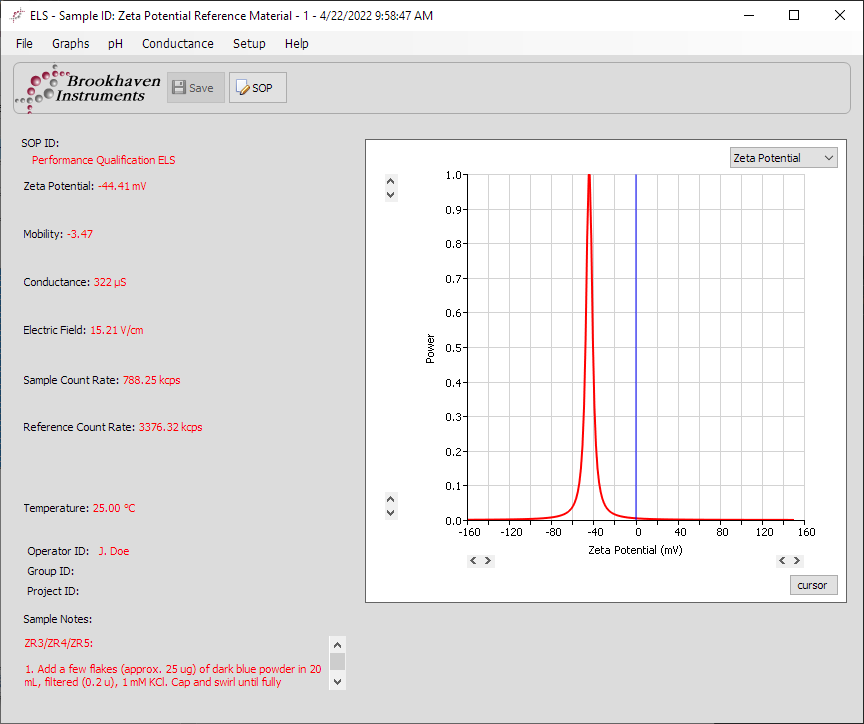Image resolution: width=864 pixels, height=724 pixels.
Task: Shift x-axis minimum right with right arrow
Action: pyautogui.click(x=487, y=561)
